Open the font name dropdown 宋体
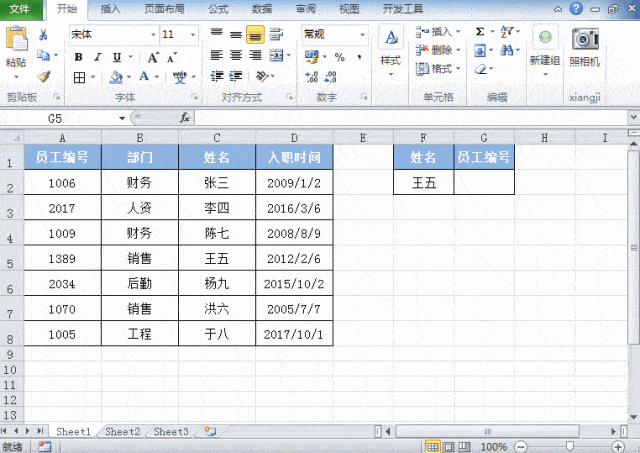This screenshot has height=453, width=640. [153, 35]
